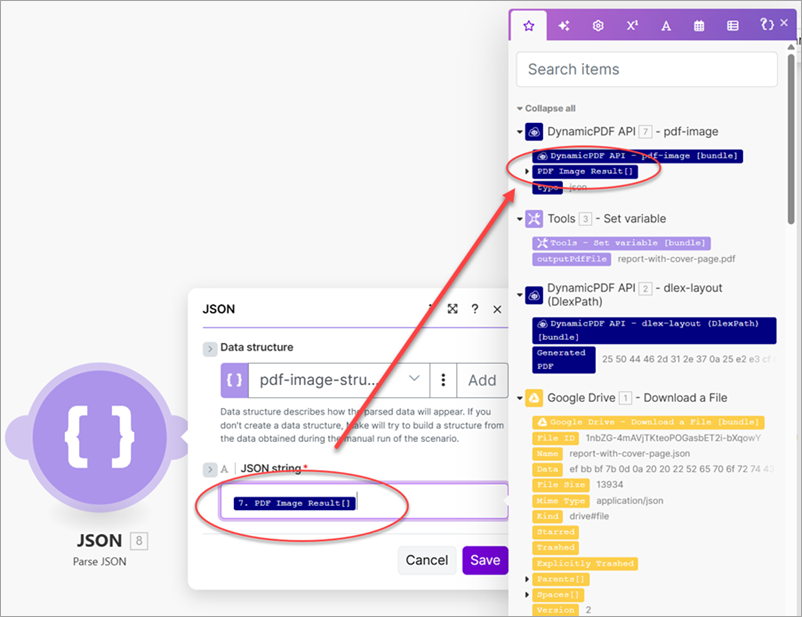
Task: Click Save in the JSON dialog
Action: pyautogui.click(x=485, y=560)
